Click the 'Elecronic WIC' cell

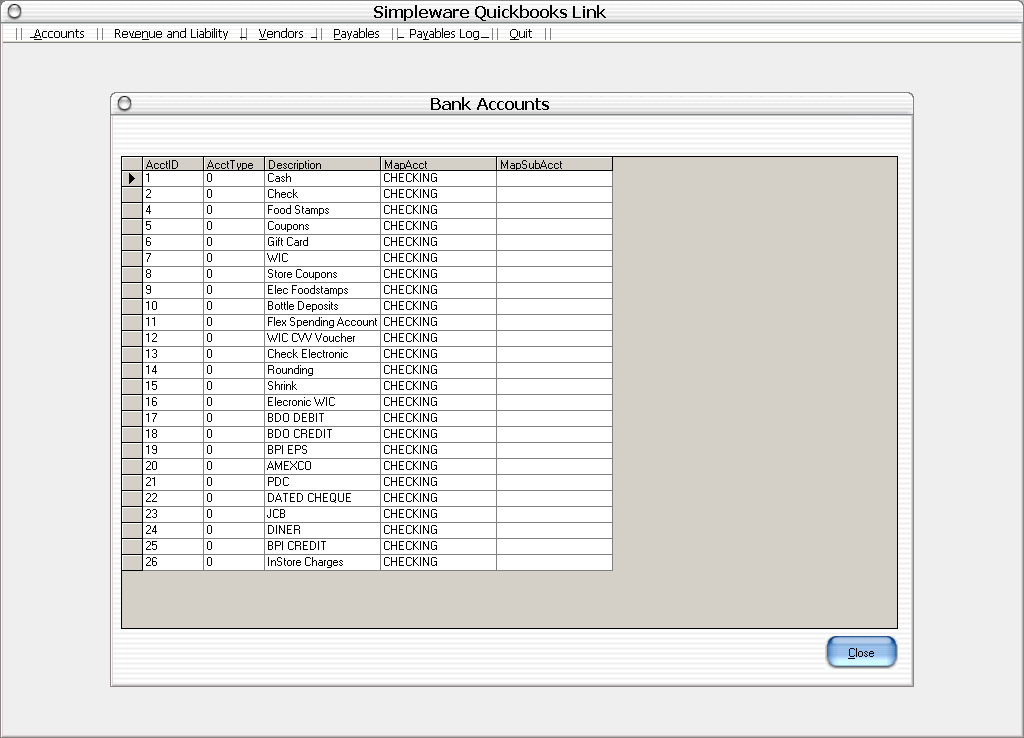click(x=323, y=402)
